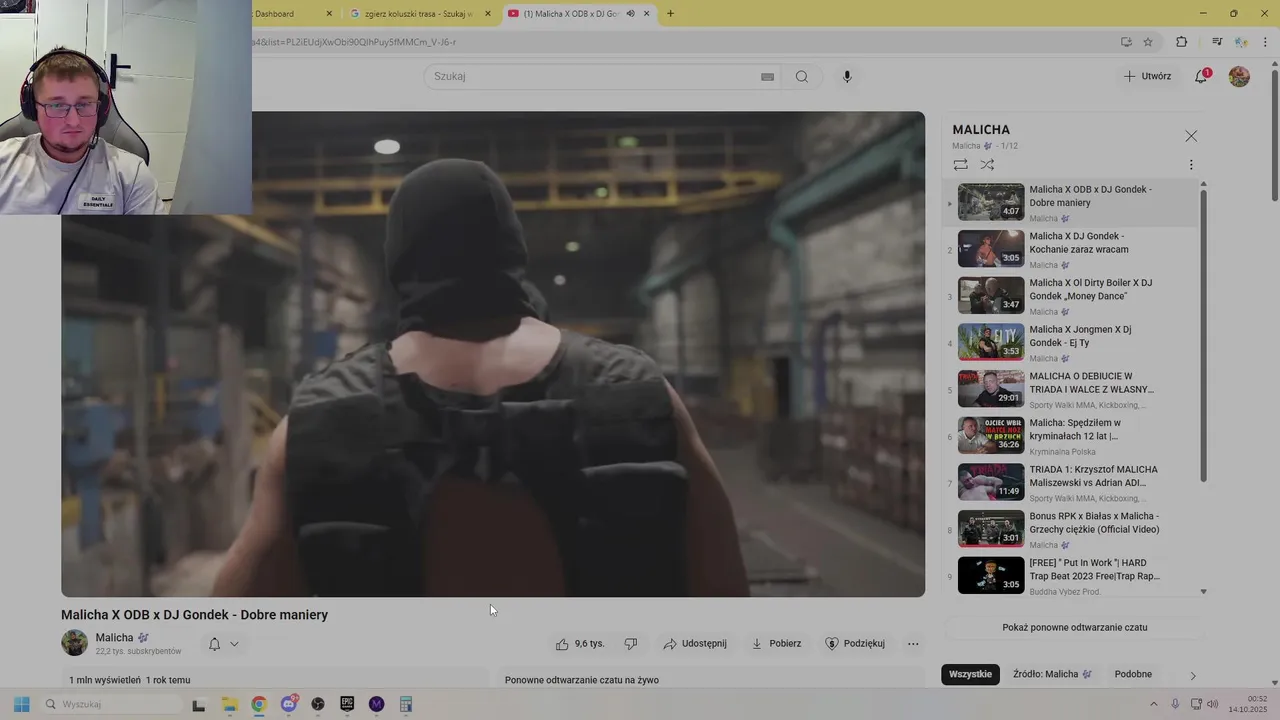Dislike the video
The height and width of the screenshot is (720, 1280).
click(x=630, y=644)
